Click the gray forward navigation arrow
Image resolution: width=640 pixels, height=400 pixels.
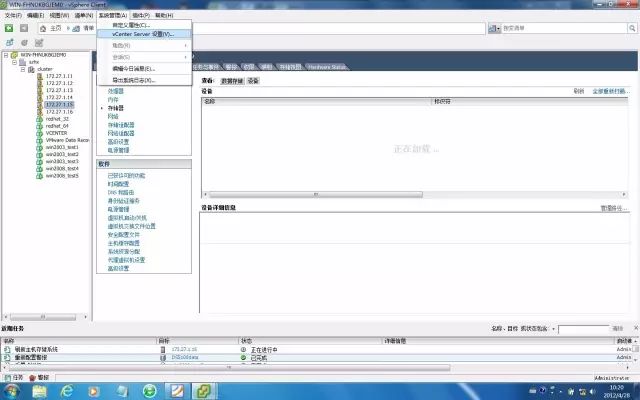(24, 28)
